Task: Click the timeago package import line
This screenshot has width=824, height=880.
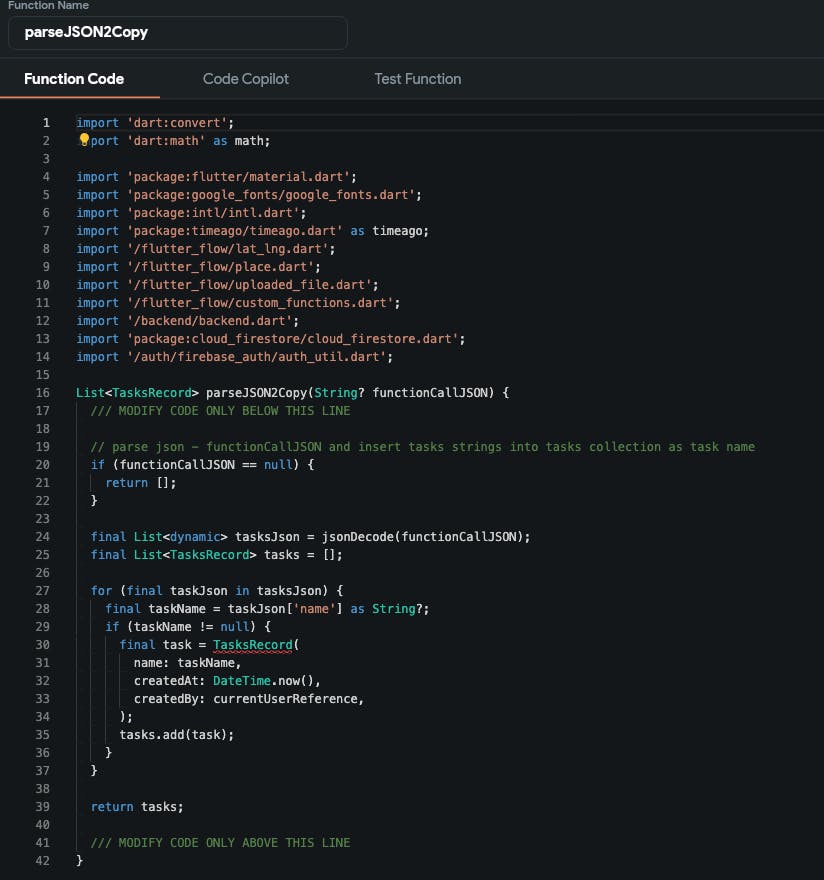Action: pyautogui.click(x=252, y=231)
